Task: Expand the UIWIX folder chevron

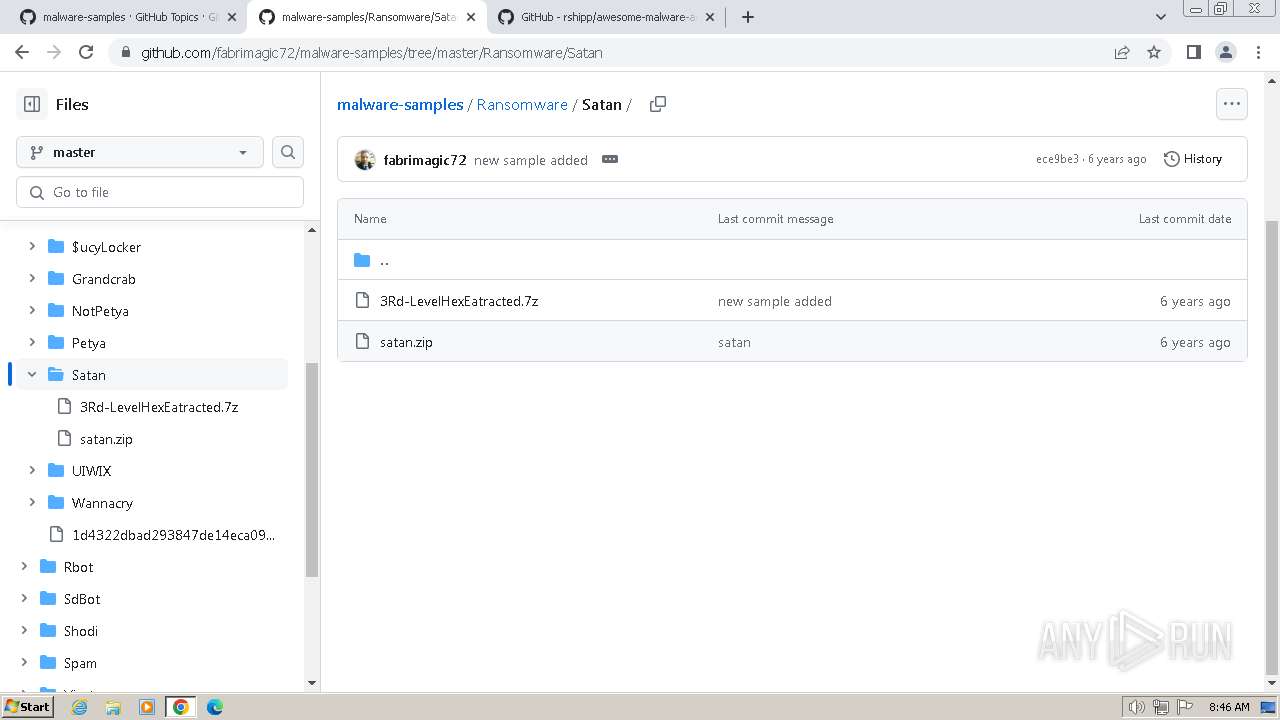Action: point(32,470)
